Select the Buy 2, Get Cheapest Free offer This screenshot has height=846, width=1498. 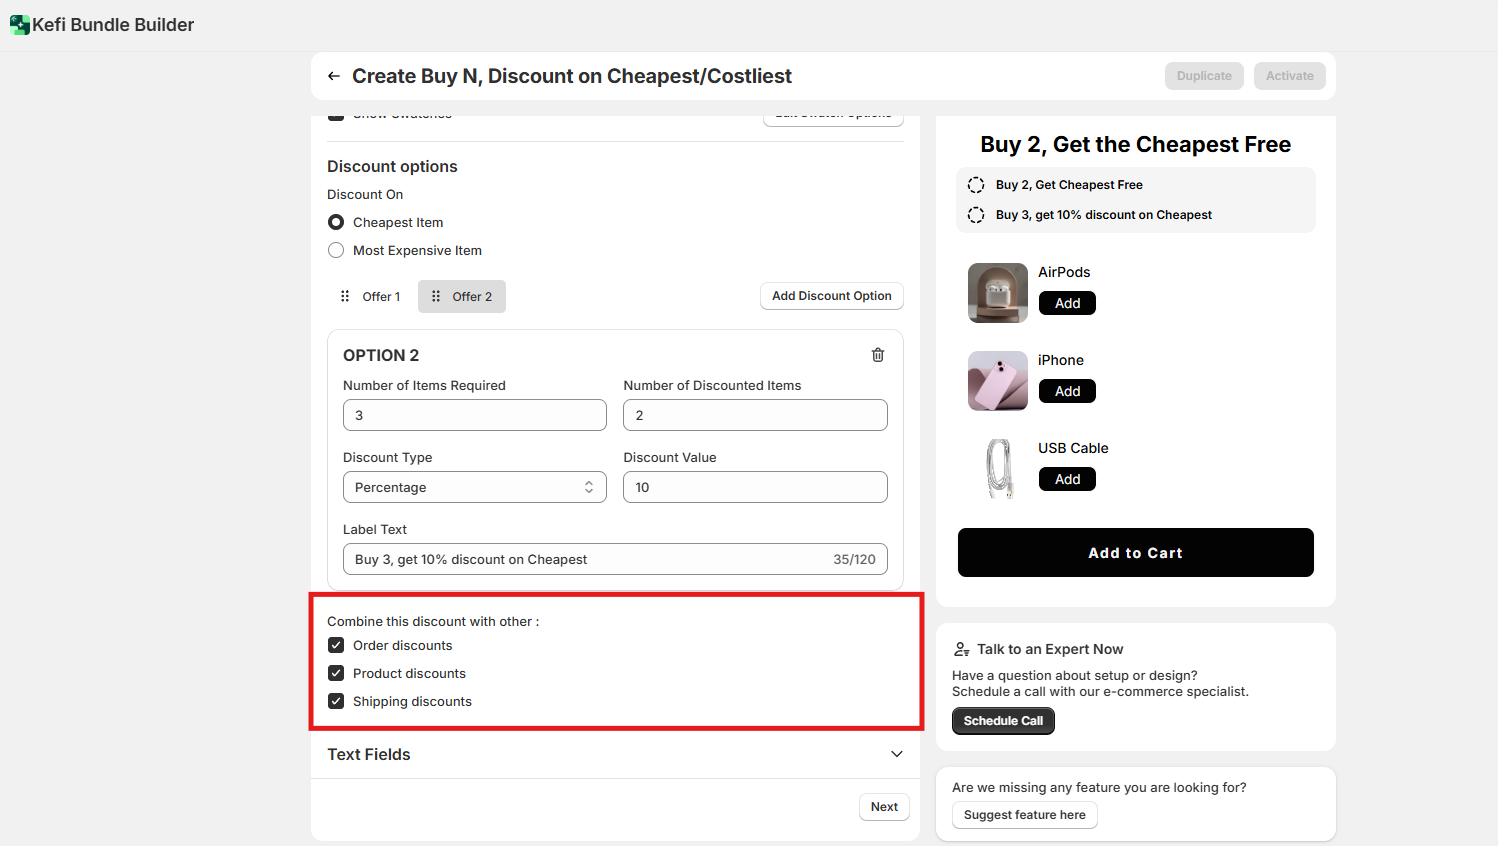coord(976,185)
